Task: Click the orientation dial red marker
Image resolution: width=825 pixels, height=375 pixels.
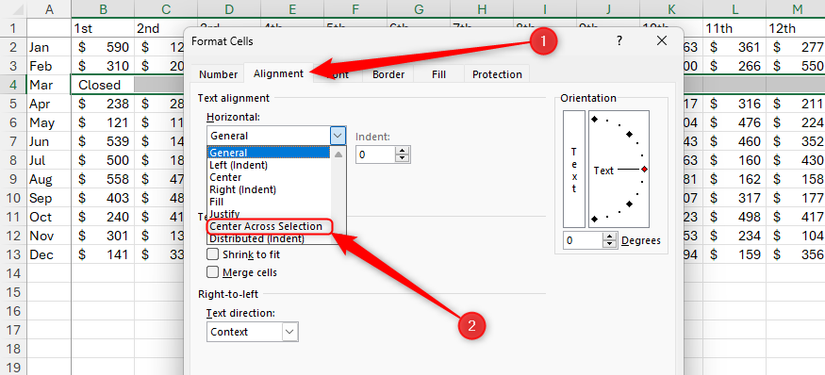Action: point(645,169)
